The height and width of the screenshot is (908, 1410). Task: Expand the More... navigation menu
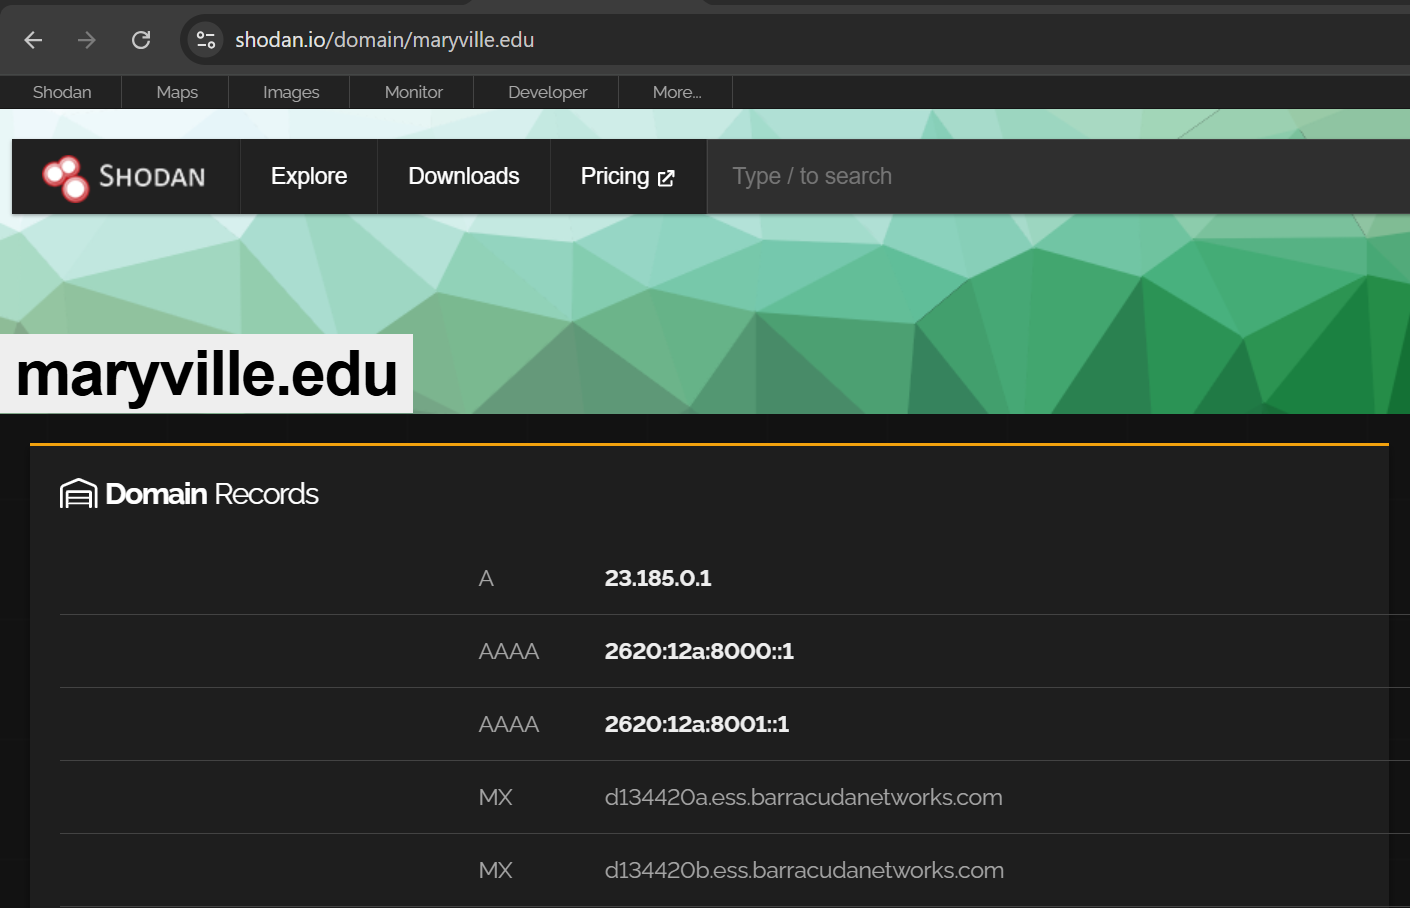676,92
